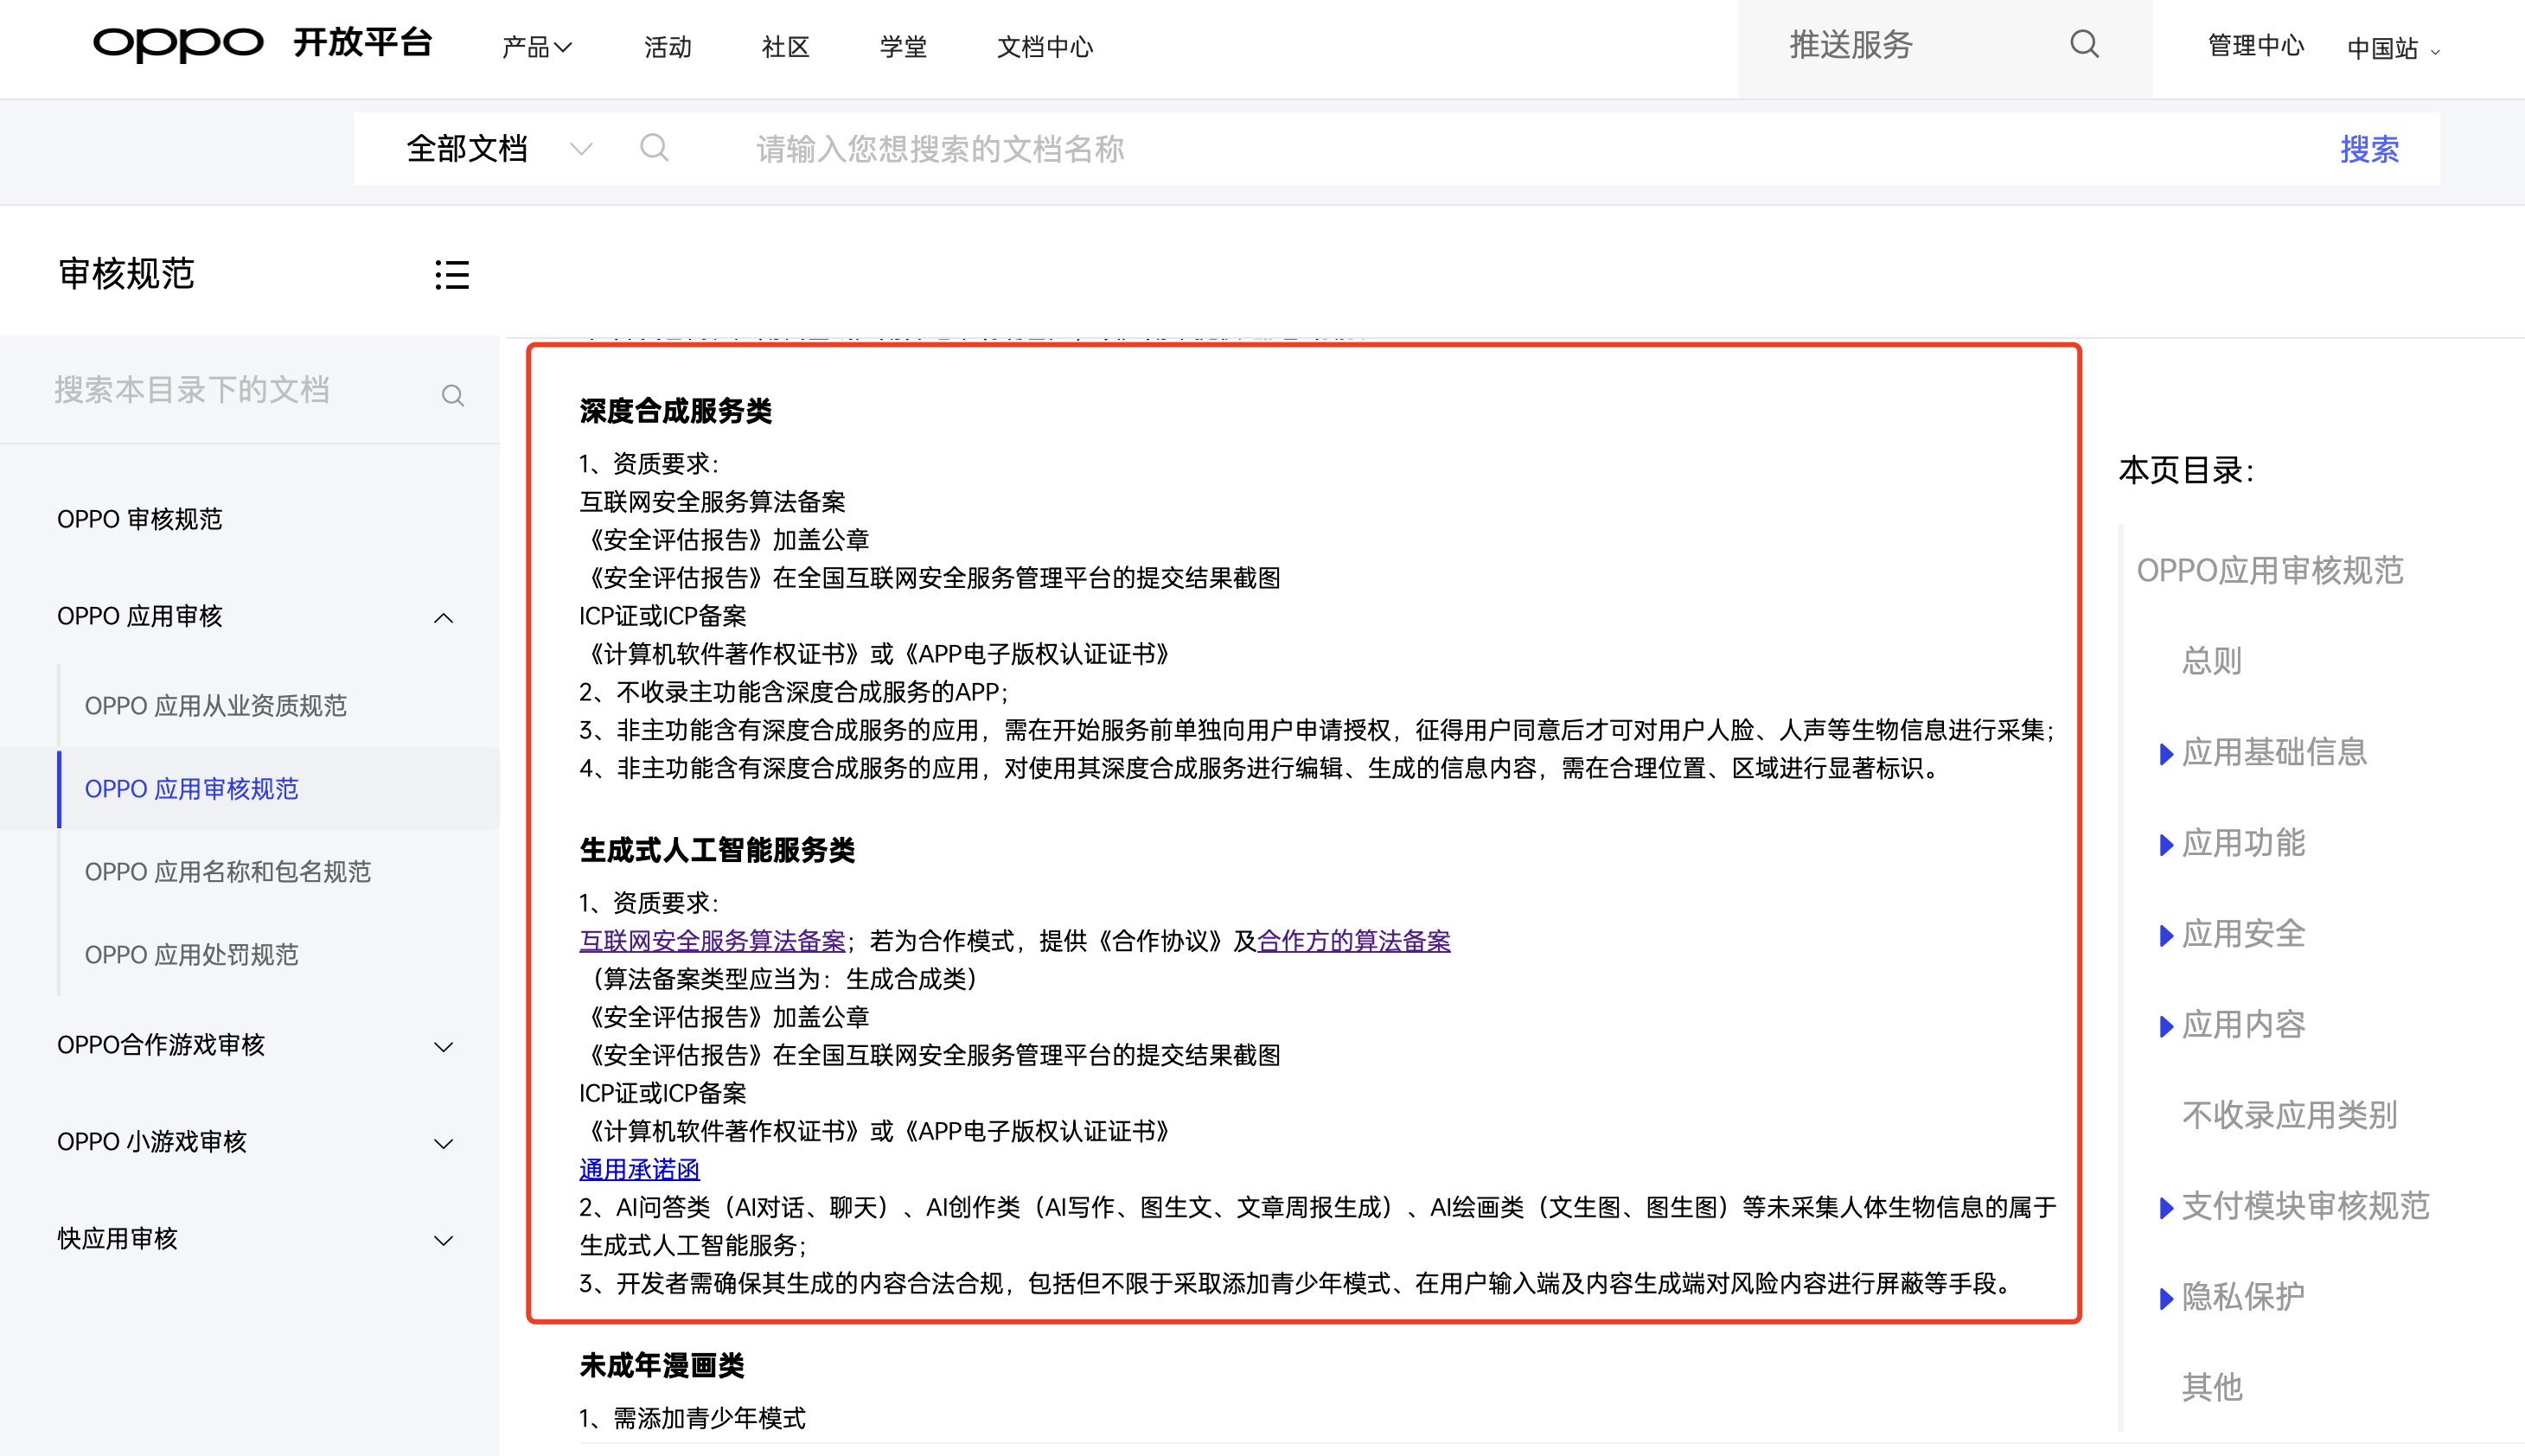Click the 审核规范 sidebar title
The height and width of the screenshot is (1456, 2525).
[x=126, y=274]
